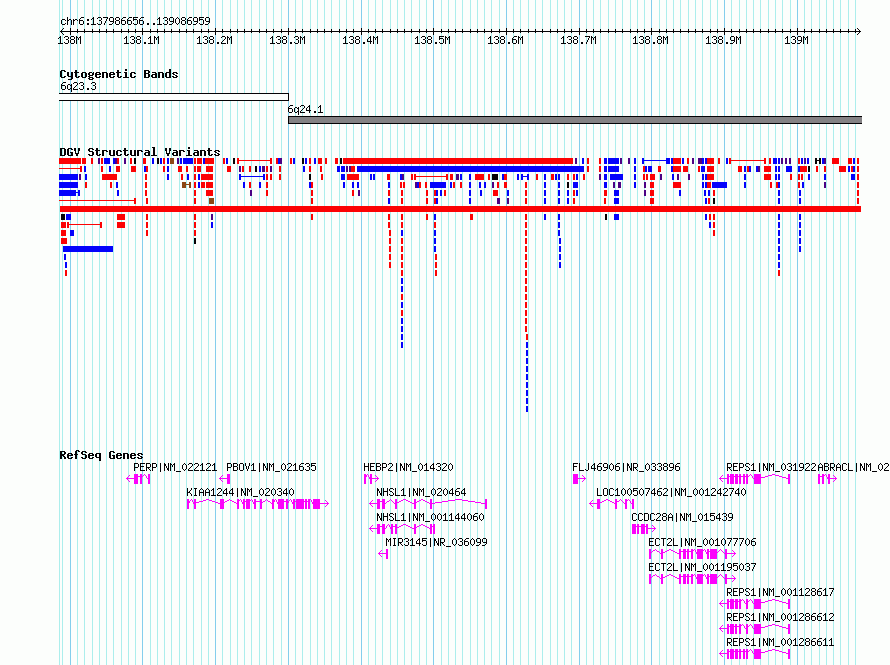
Task: Click the 138.7M ruler tick label
Action: click(x=578, y=40)
